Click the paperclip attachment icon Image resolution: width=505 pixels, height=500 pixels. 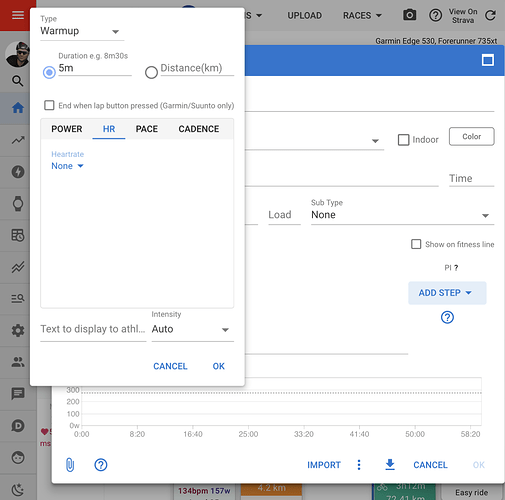[x=70, y=465]
